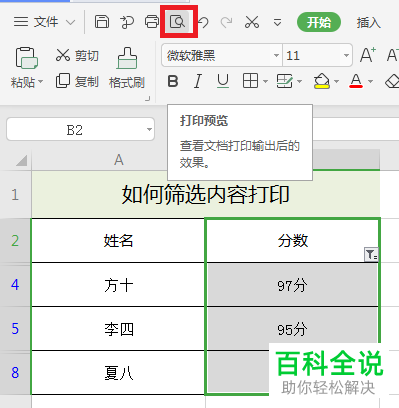Expand the font size dropdown arrow

[346, 55]
